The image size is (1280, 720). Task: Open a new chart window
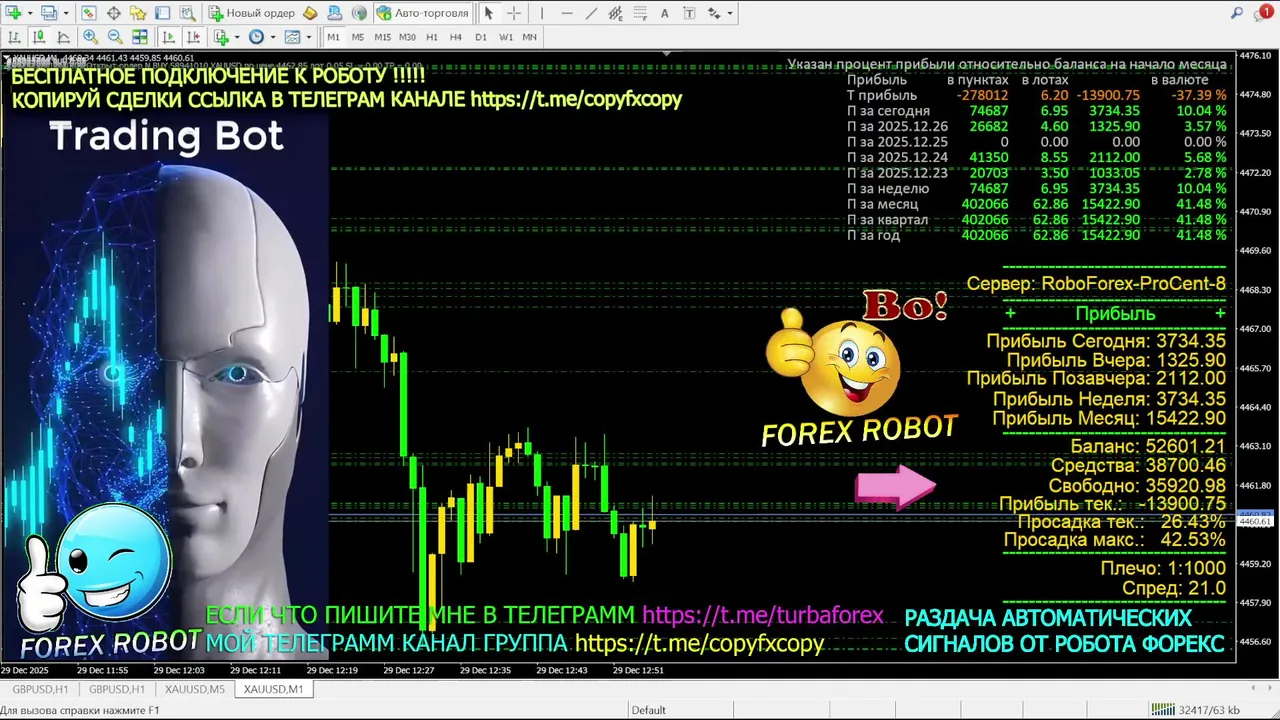[x=13, y=13]
